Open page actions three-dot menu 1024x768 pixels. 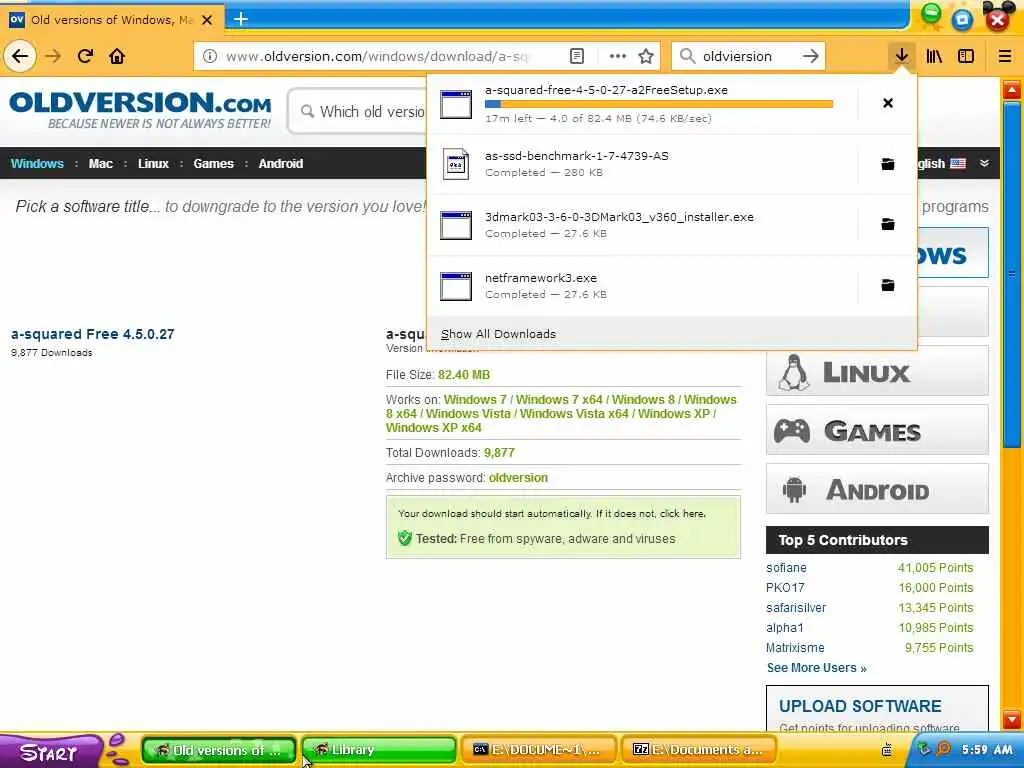[617, 56]
